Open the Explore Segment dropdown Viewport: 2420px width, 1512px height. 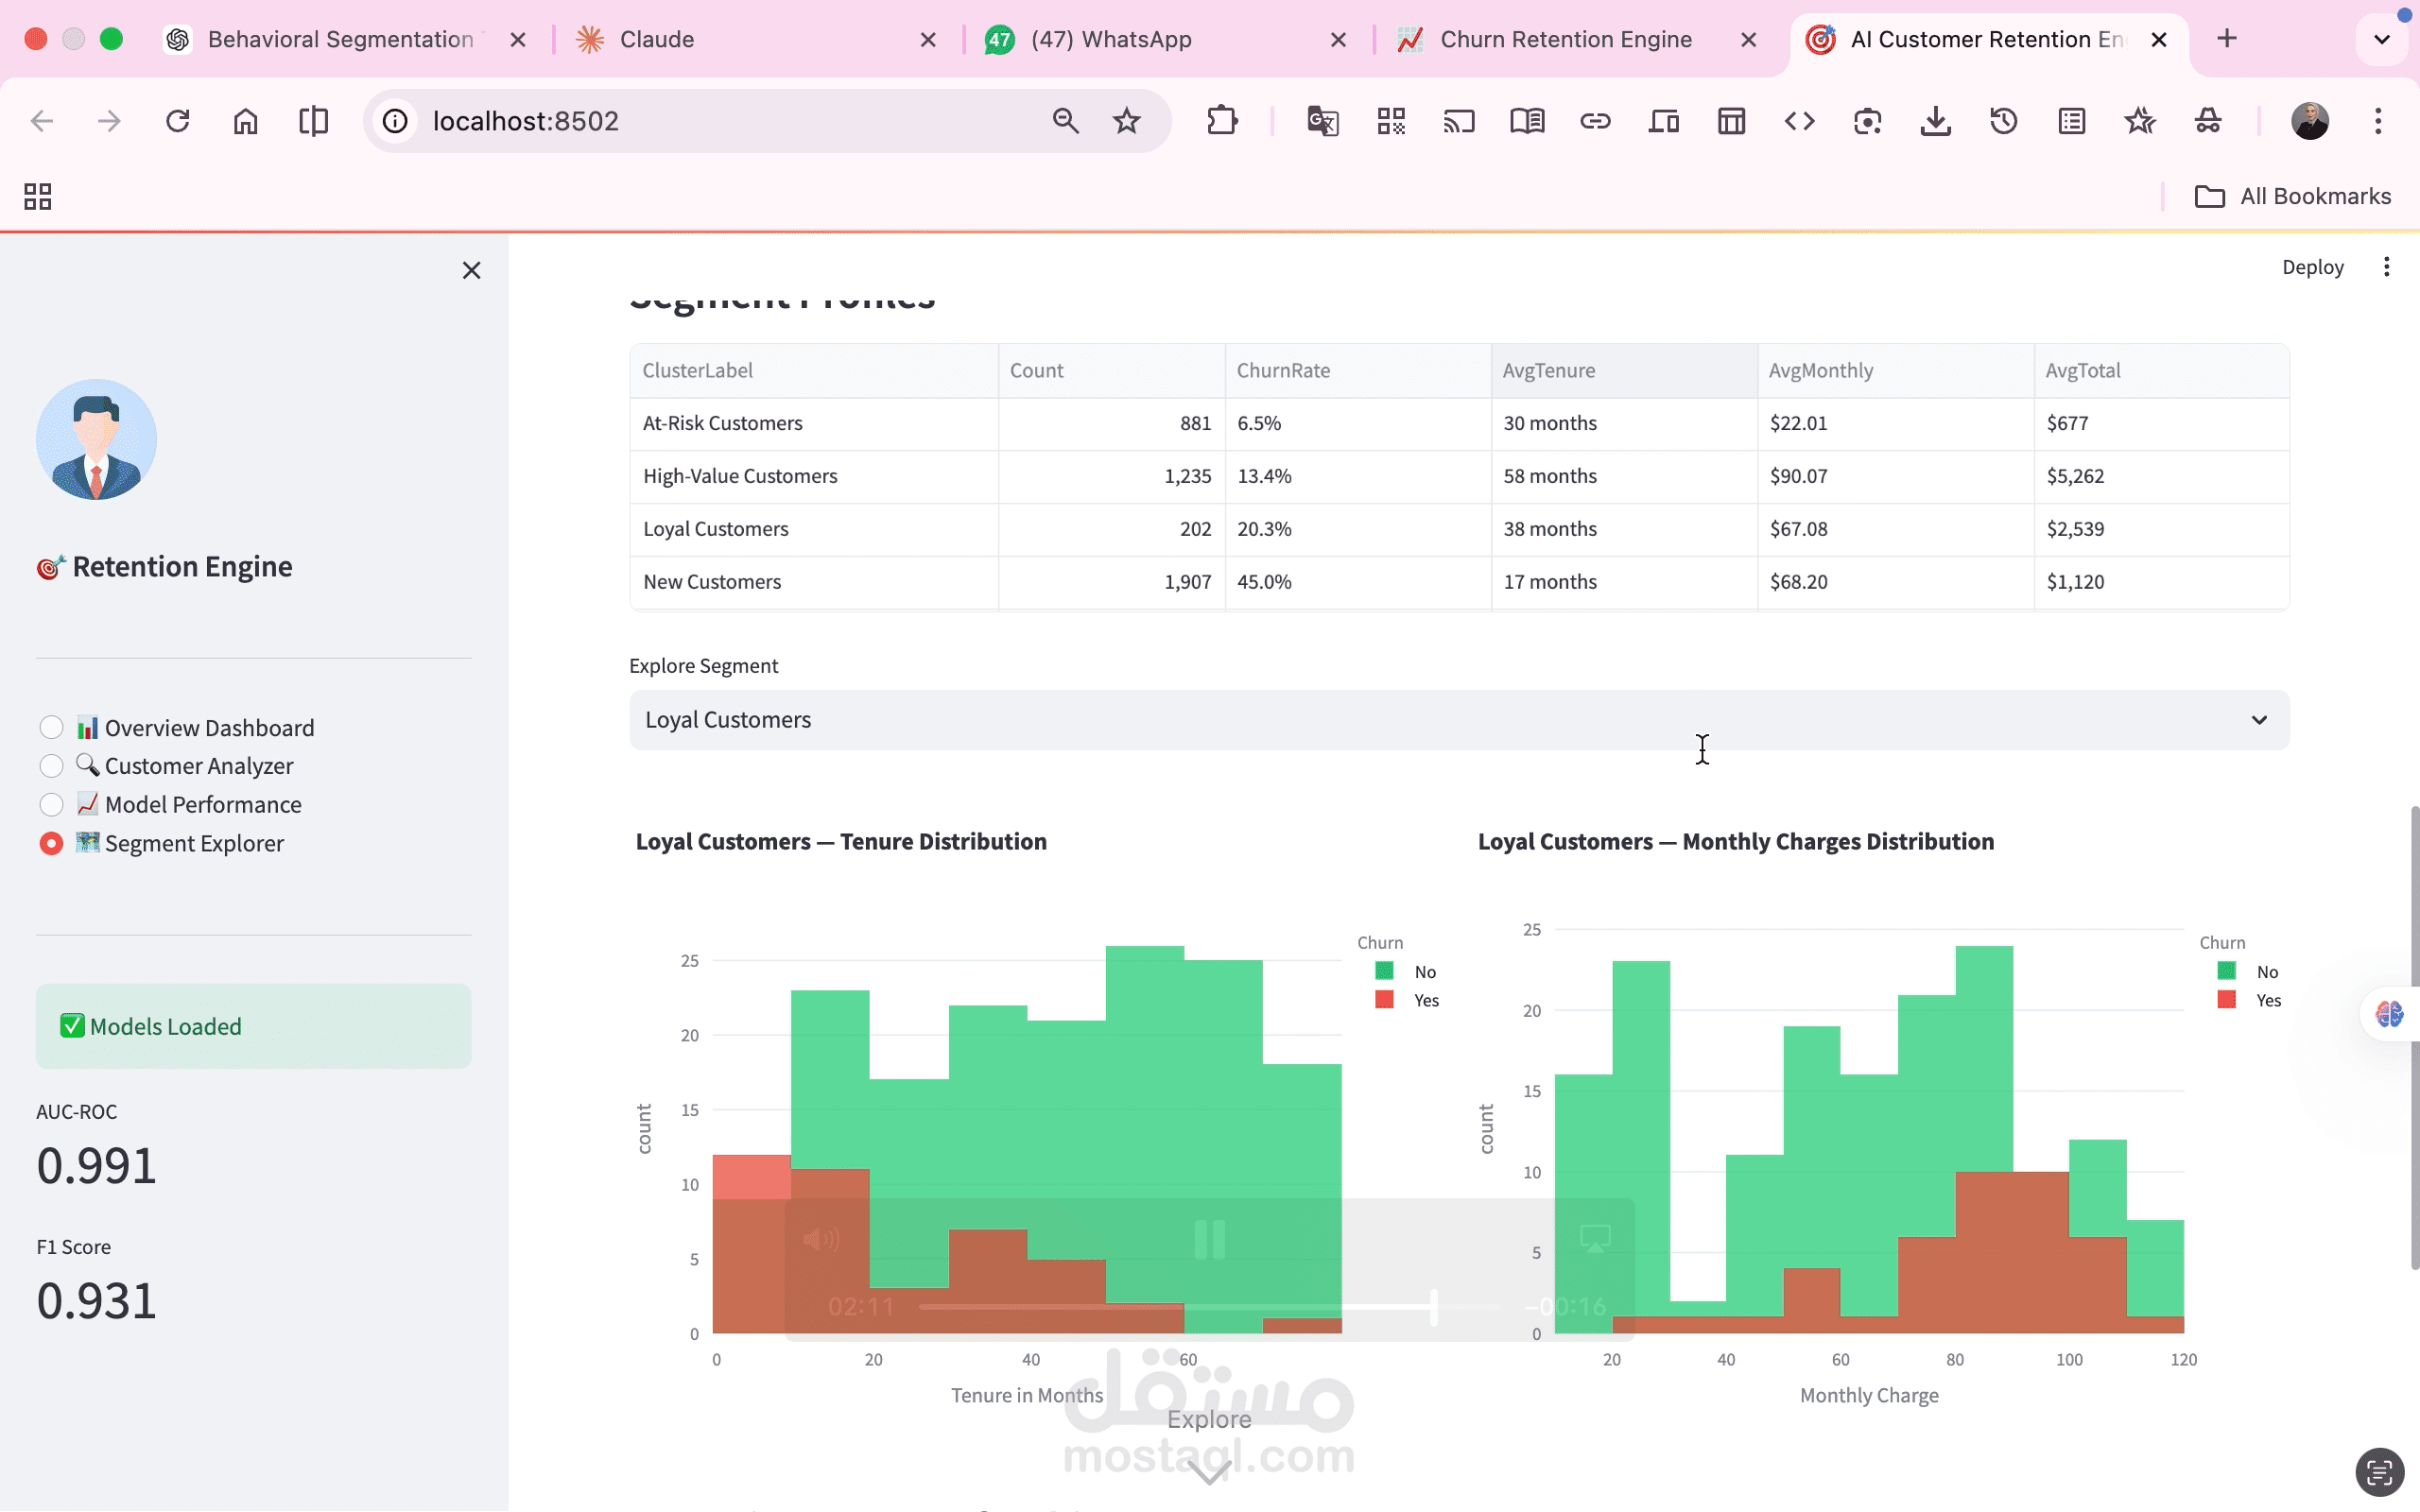coord(1458,720)
